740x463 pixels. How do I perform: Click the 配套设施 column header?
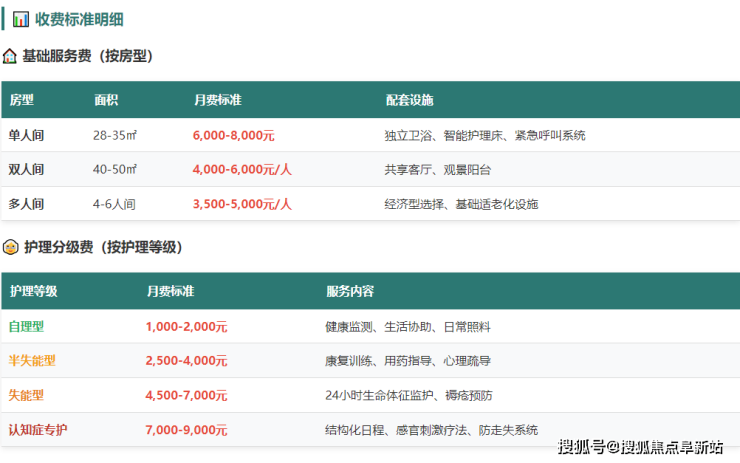pyautogui.click(x=409, y=100)
